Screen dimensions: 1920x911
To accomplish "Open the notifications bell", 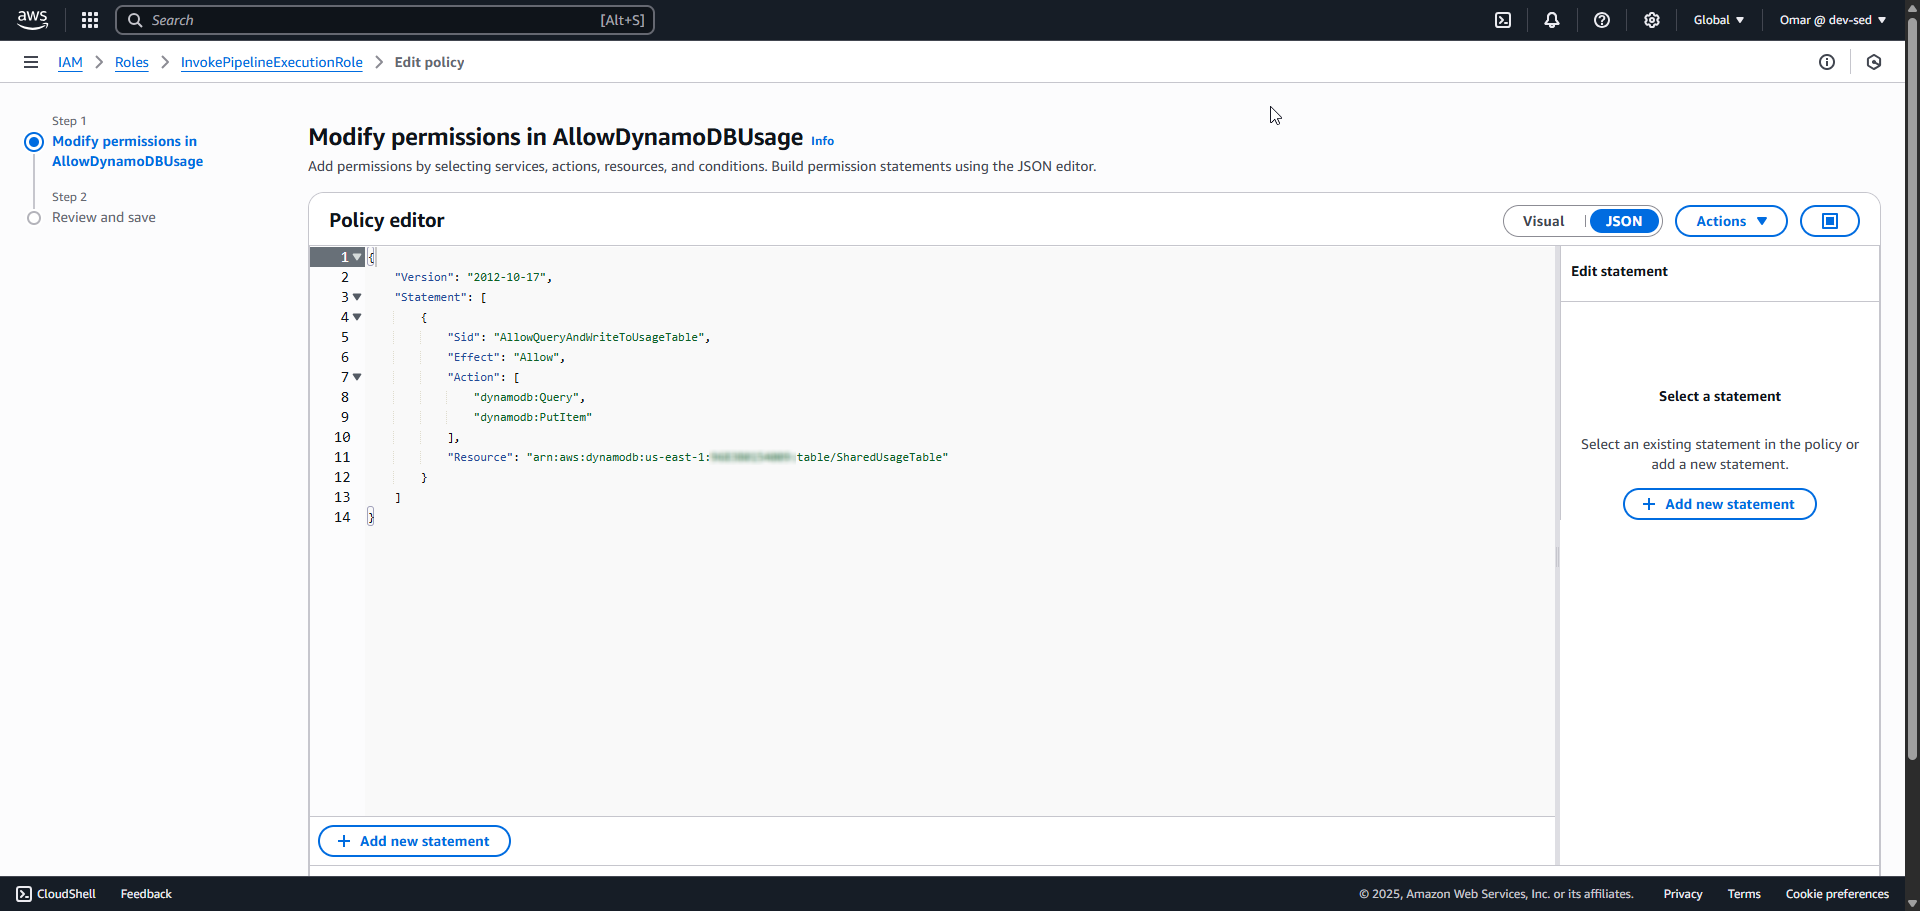I will coord(1552,20).
